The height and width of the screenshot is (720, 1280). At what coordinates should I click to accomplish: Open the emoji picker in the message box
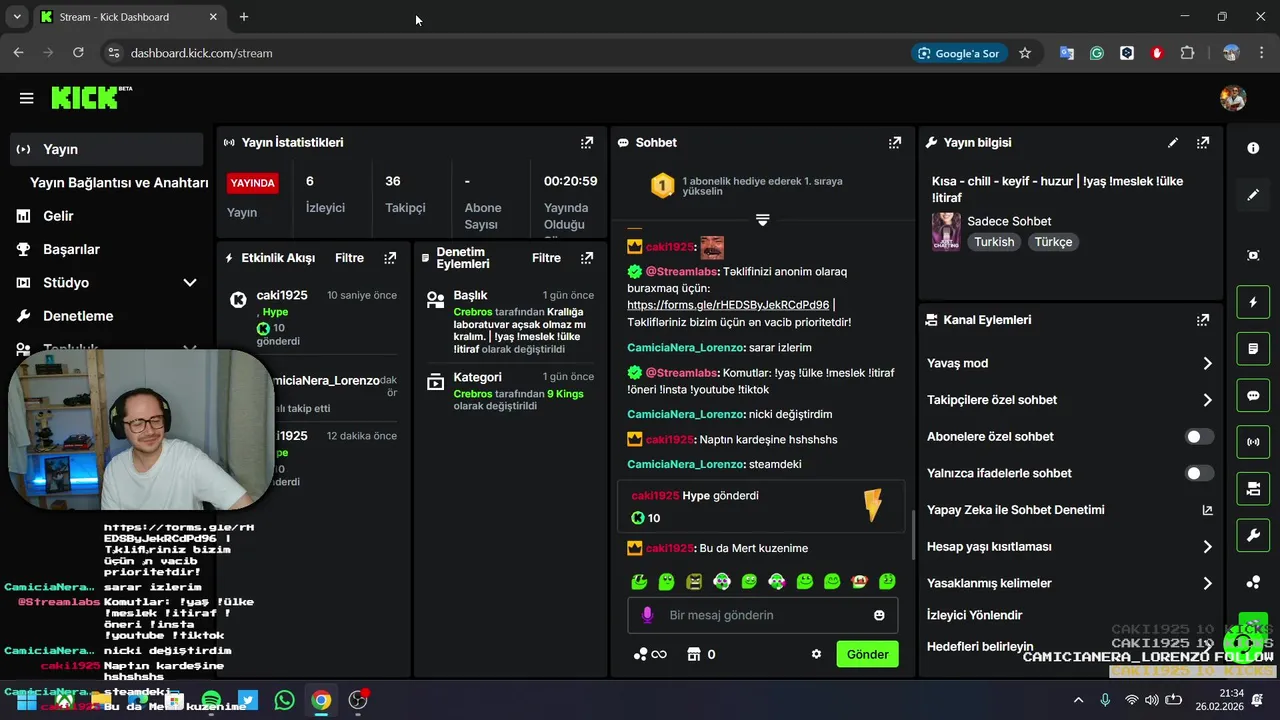[x=879, y=615]
